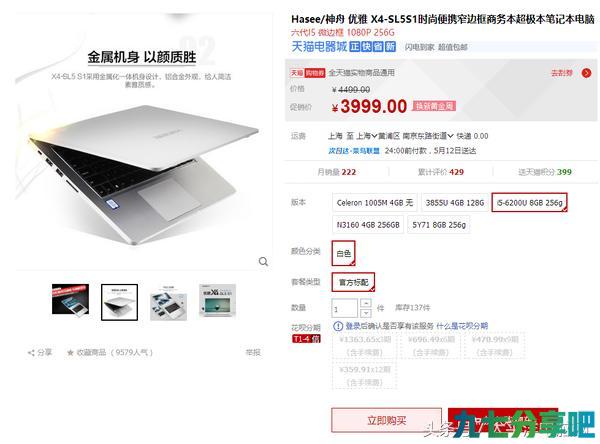Open the 上海 city delivery dropdown
600x444 pixels.
pos(367,136)
